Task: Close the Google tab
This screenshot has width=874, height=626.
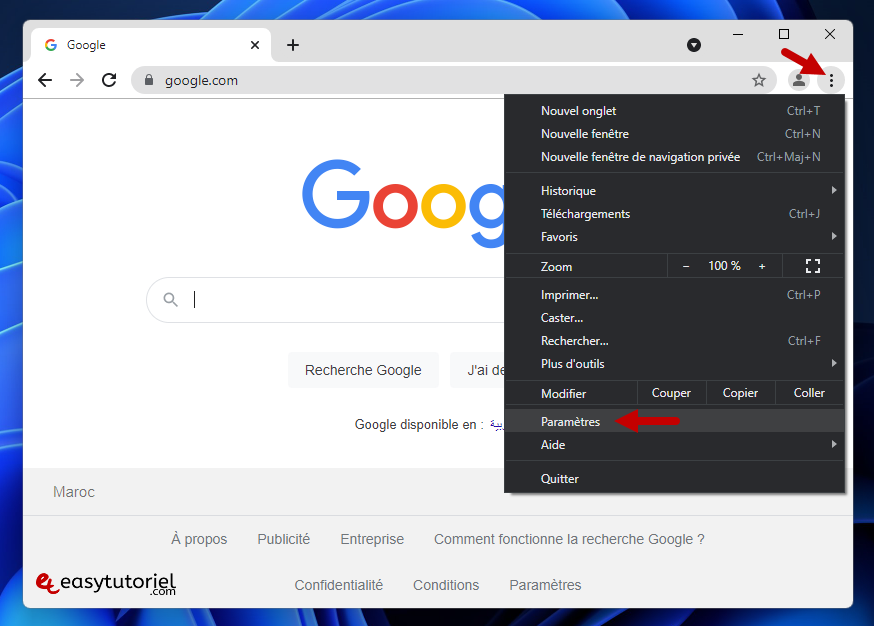Action: point(255,45)
